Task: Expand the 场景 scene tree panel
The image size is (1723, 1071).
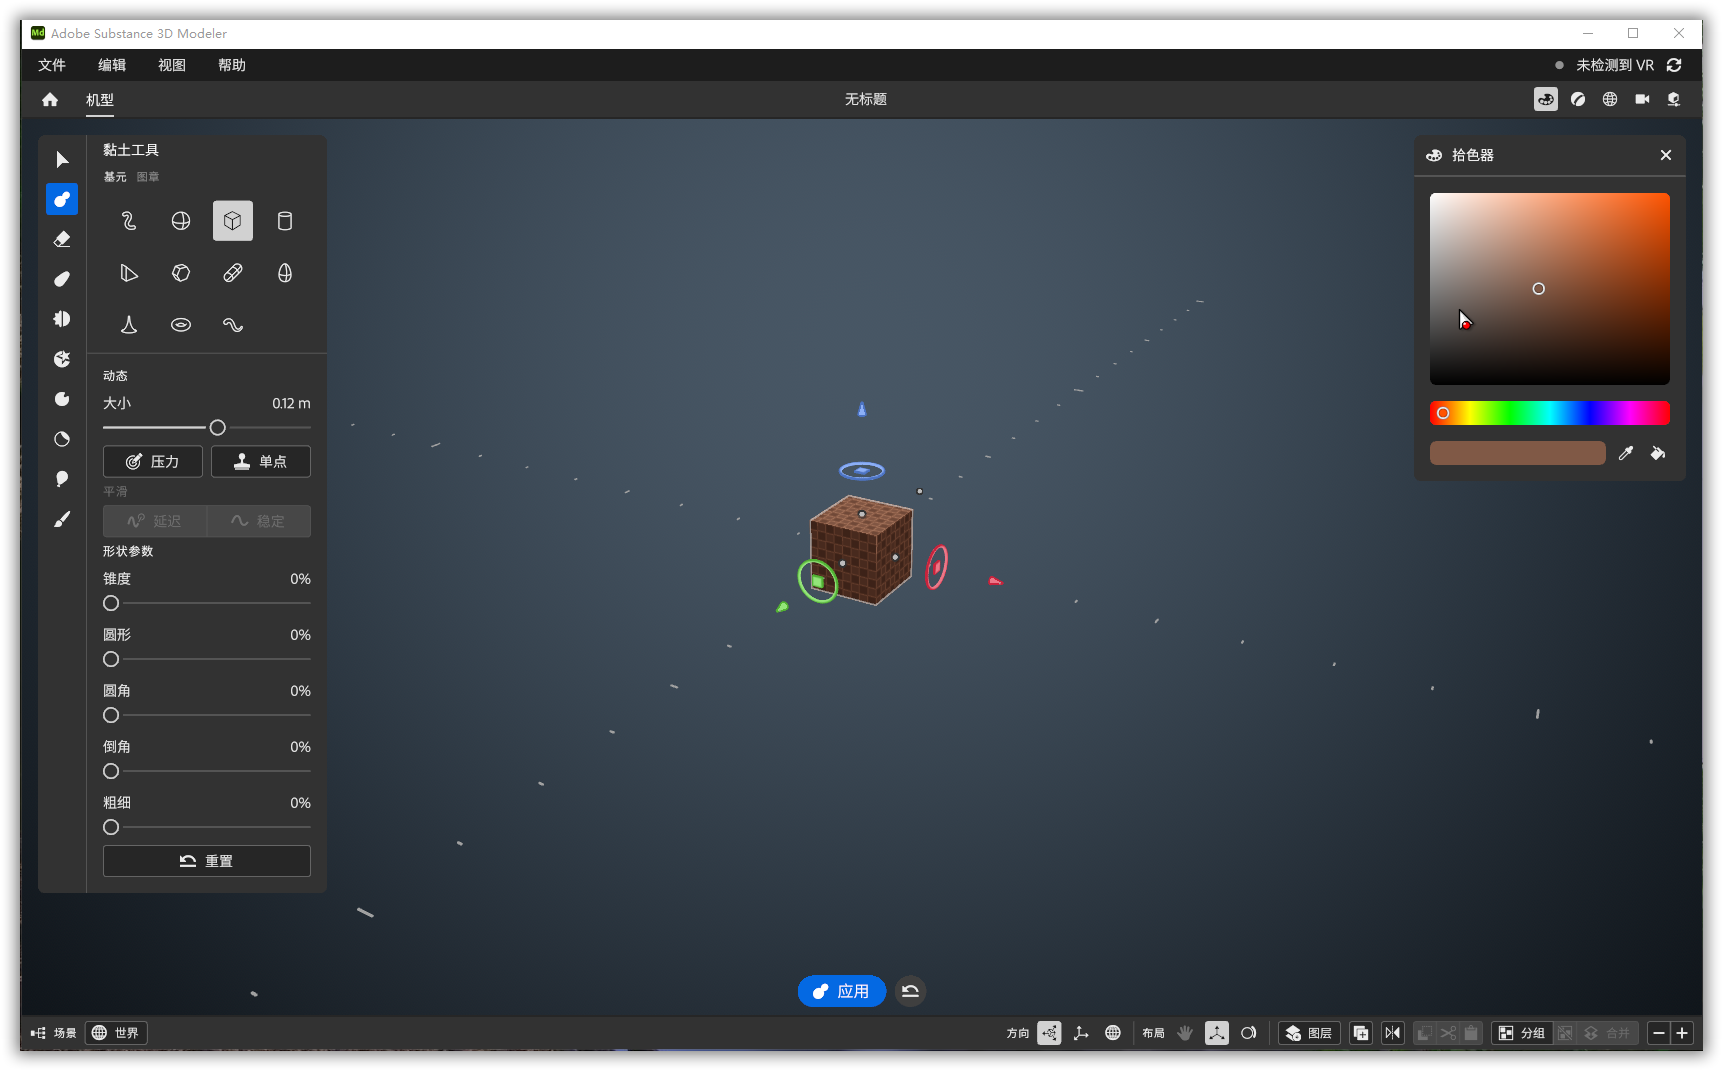Action: [x=54, y=1033]
